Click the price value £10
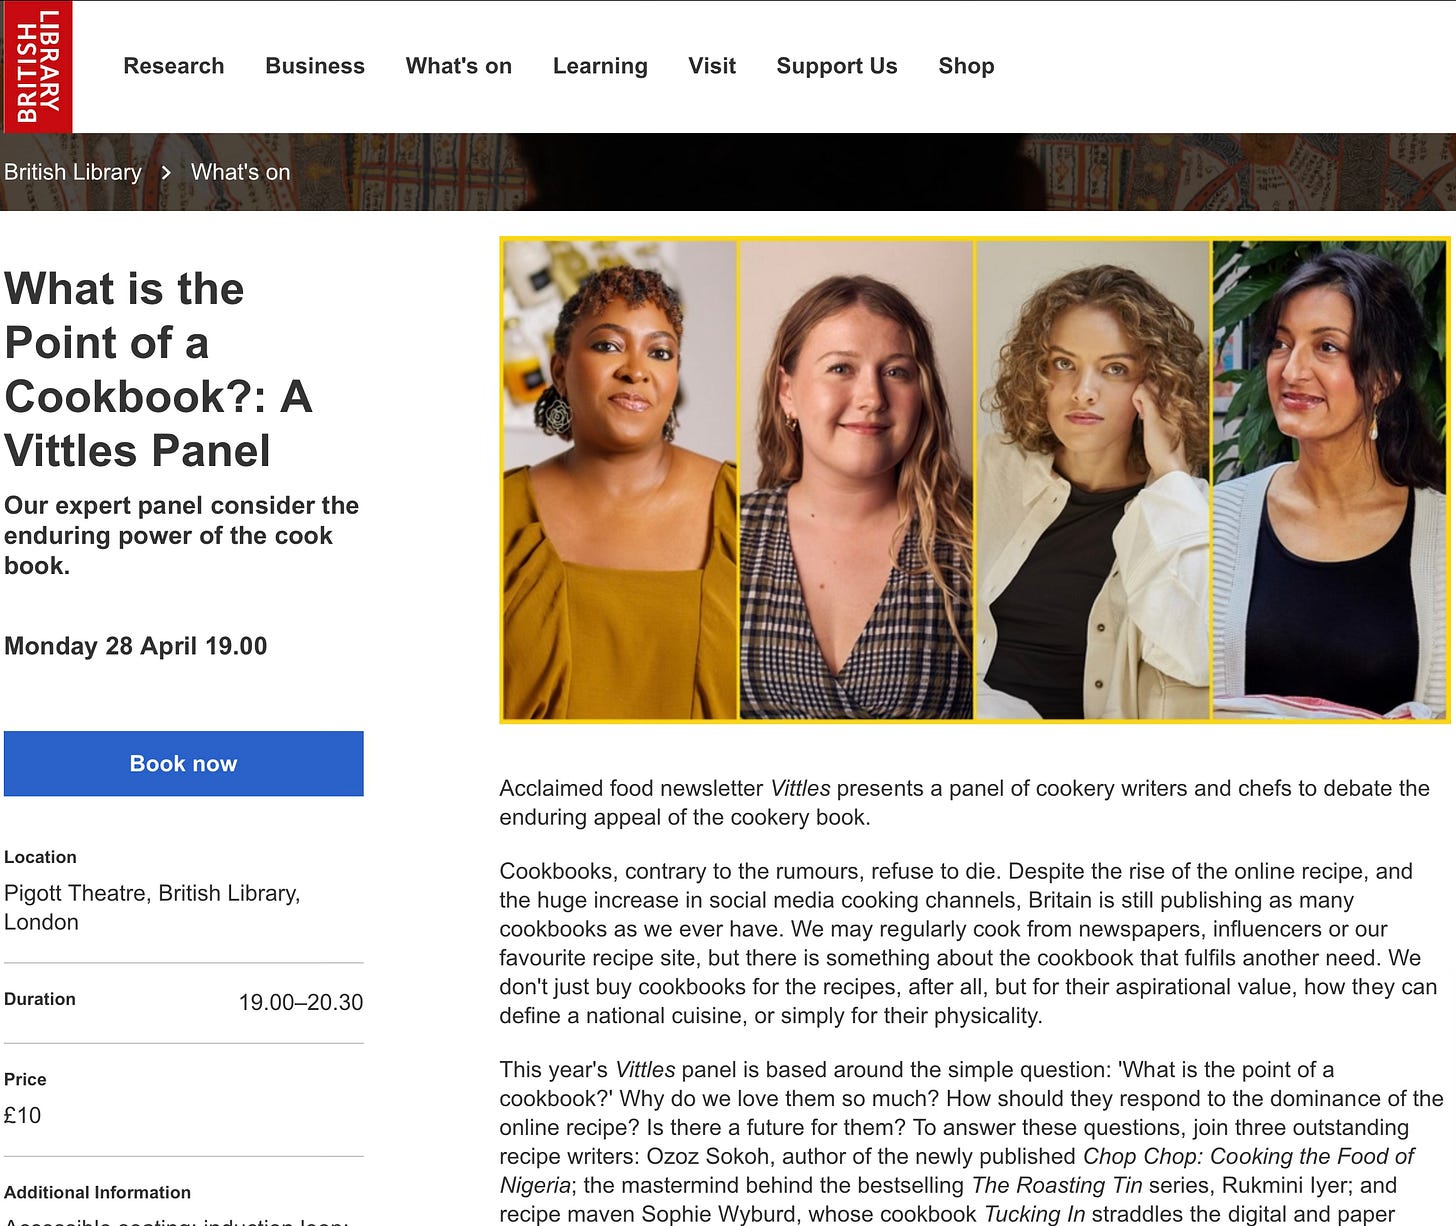The width and height of the screenshot is (1456, 1226). (23, 1115)
